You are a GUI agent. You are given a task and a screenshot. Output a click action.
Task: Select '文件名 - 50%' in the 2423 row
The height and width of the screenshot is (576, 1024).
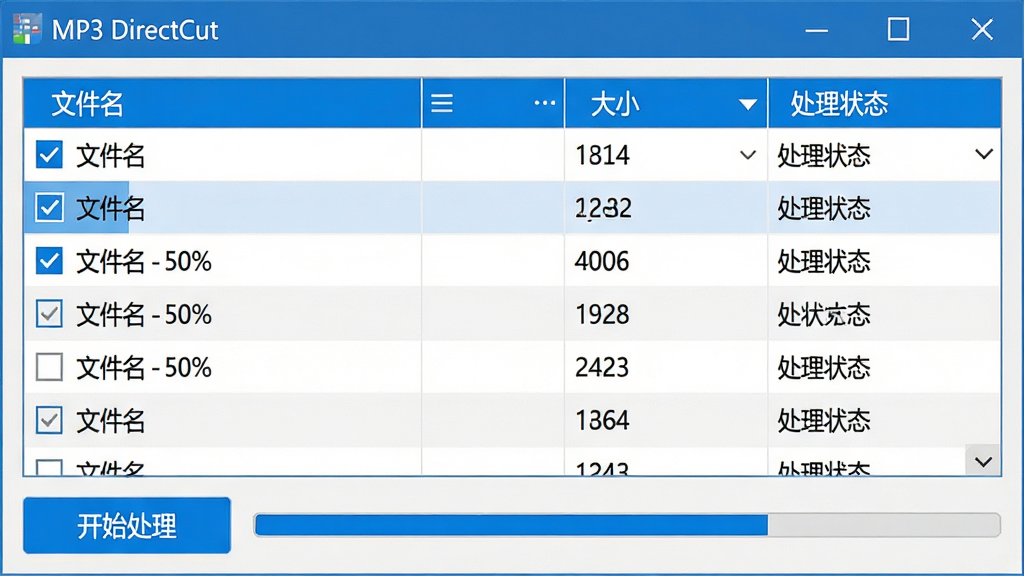[144, 368]
